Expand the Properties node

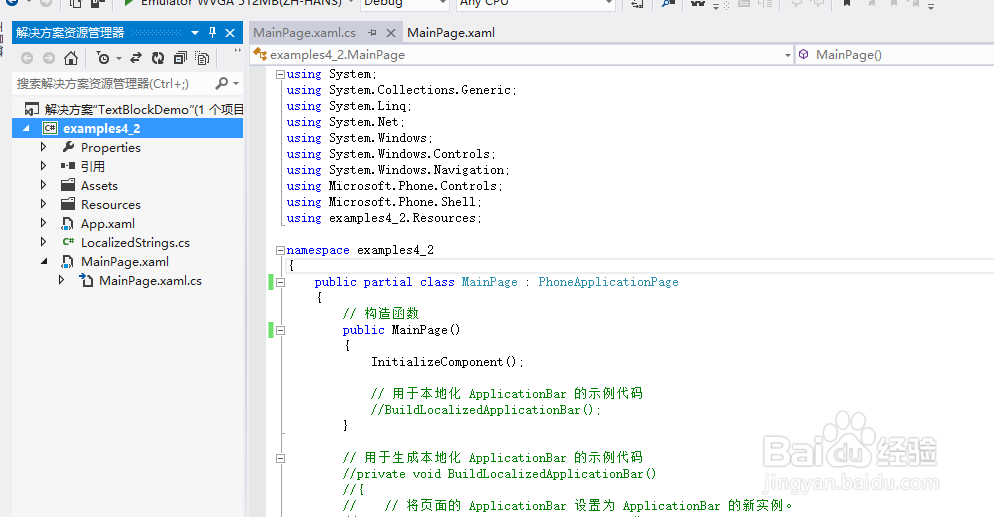tap(43, 147)
